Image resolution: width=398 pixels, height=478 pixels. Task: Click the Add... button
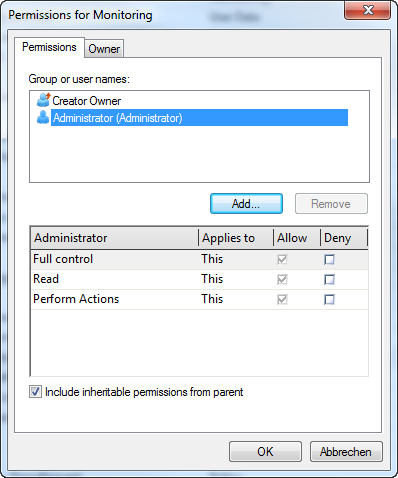(x=246, y=204)
